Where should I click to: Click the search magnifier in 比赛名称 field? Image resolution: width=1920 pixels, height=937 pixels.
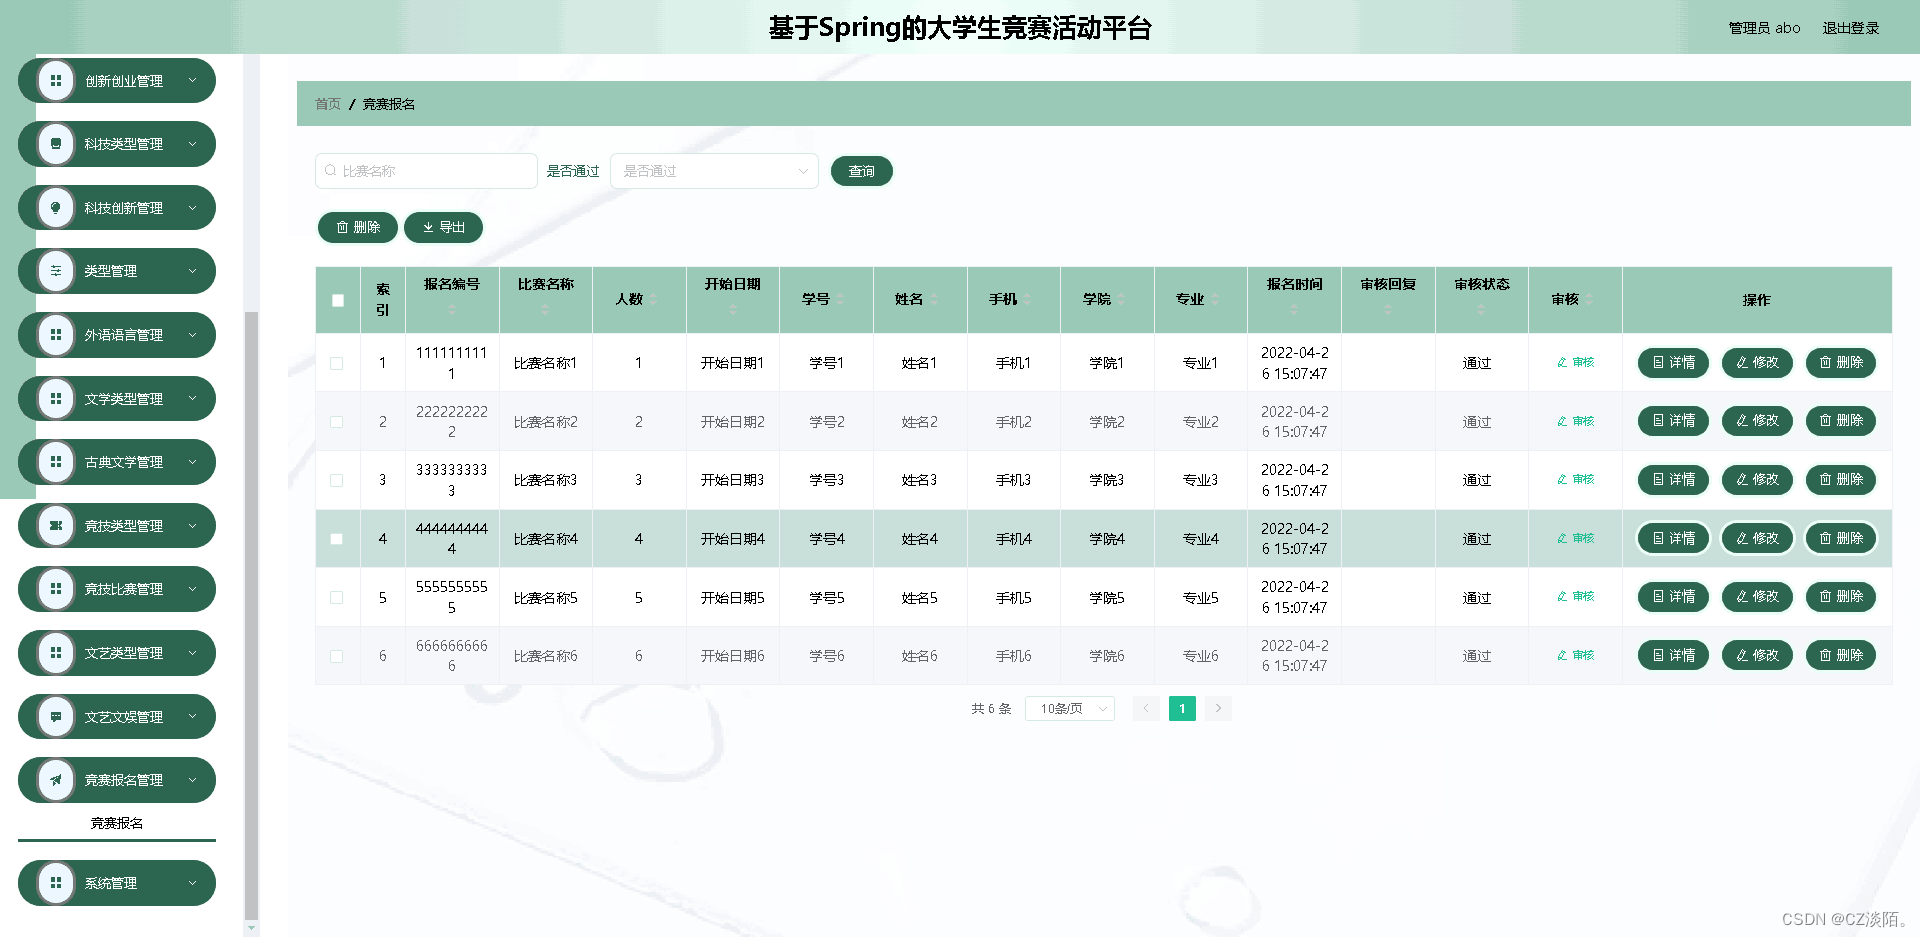[x=330, y=171]
